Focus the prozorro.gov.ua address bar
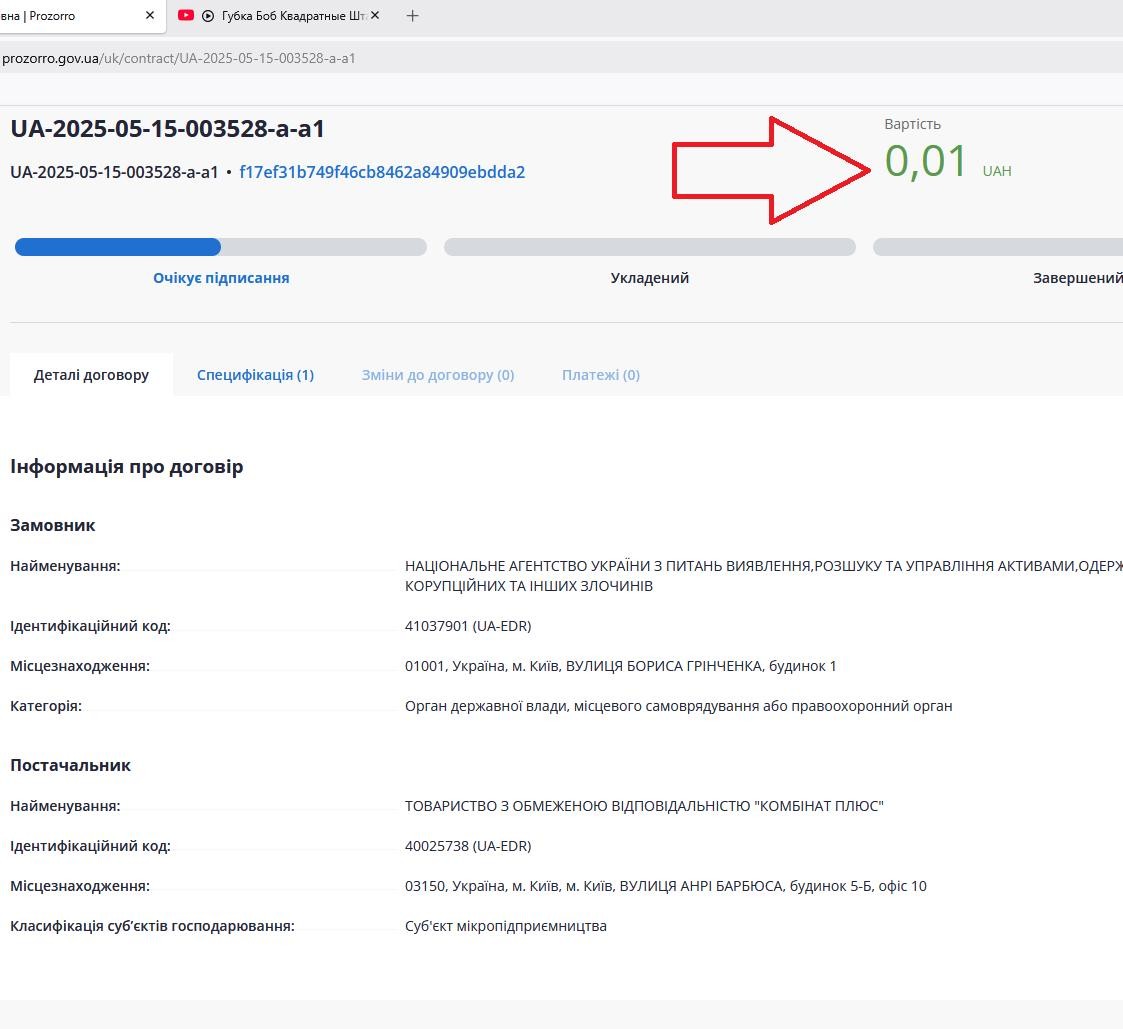Image resolution: width=1123 pixels, height=1029 pixels. (562, 58)
